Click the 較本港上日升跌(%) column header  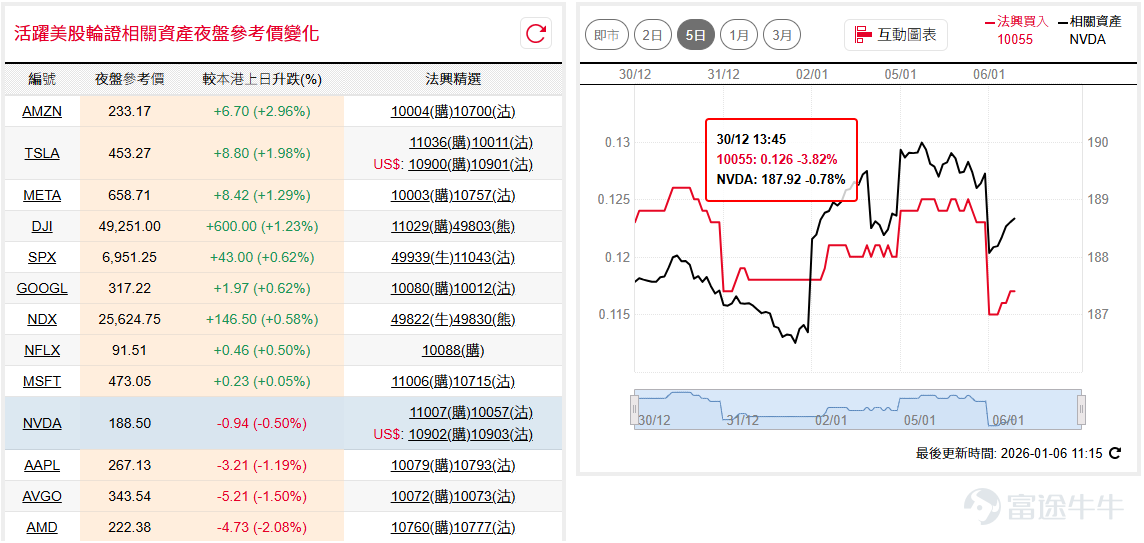coord(262,80)
